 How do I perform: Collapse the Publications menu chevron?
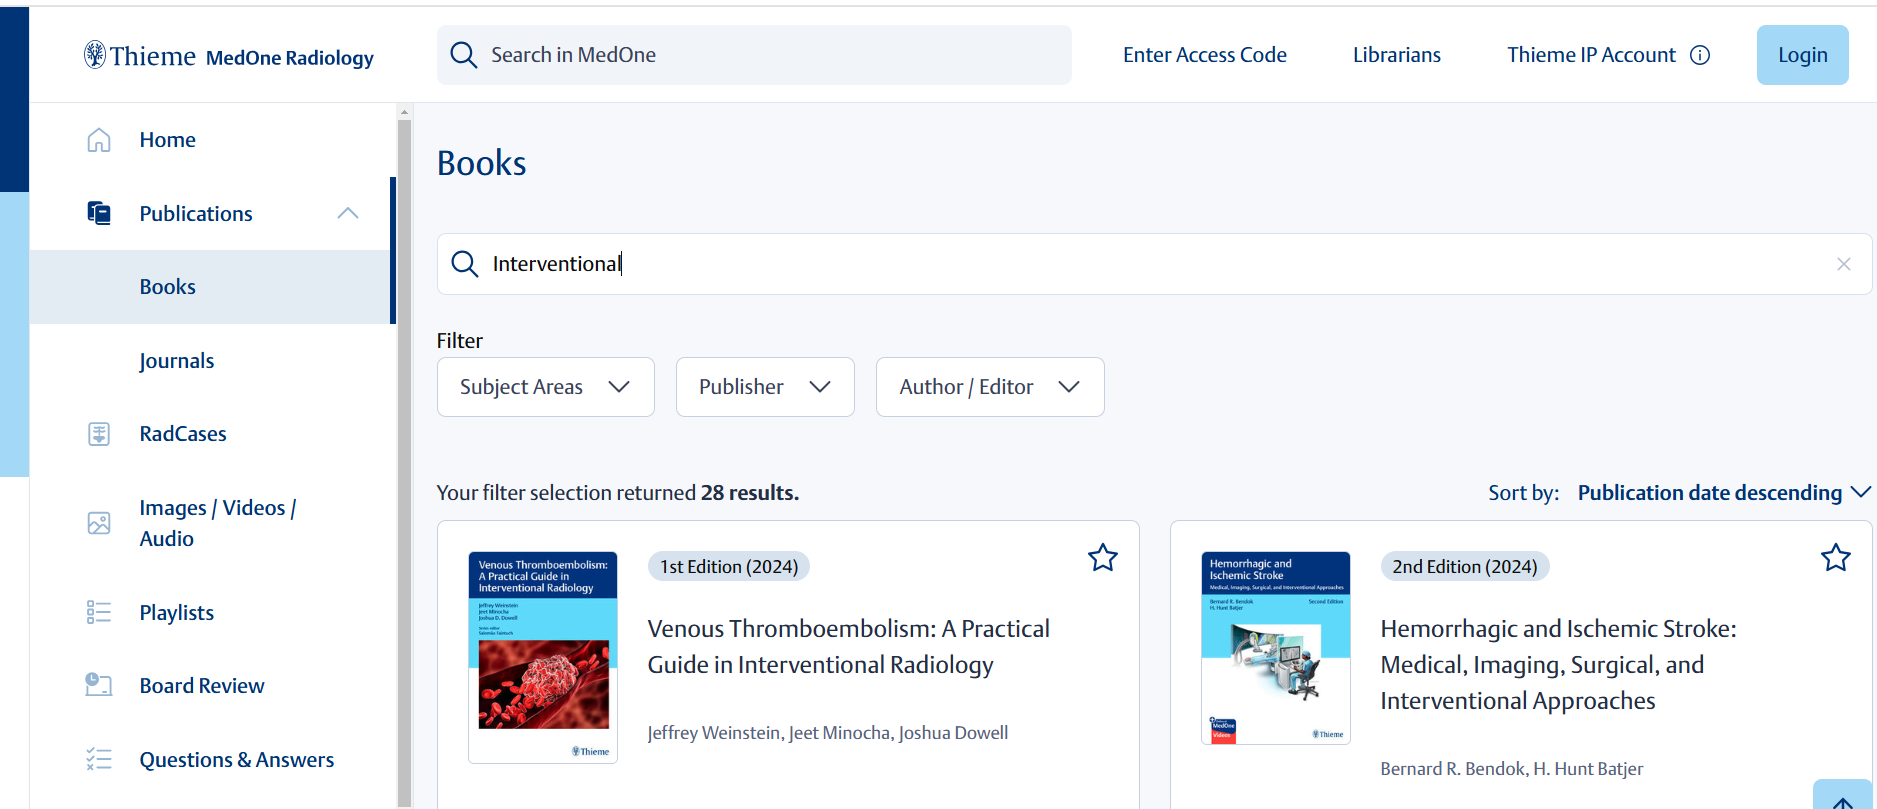(x=348, y=213)
